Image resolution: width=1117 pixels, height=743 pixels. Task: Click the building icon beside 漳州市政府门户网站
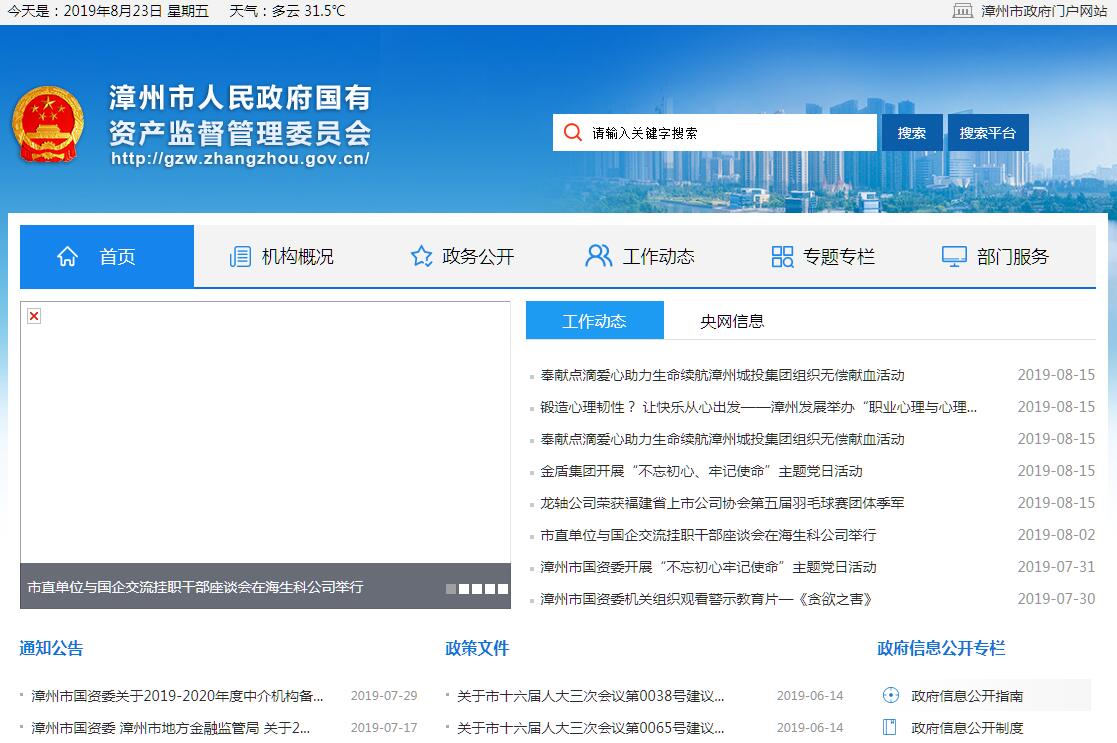962,11
